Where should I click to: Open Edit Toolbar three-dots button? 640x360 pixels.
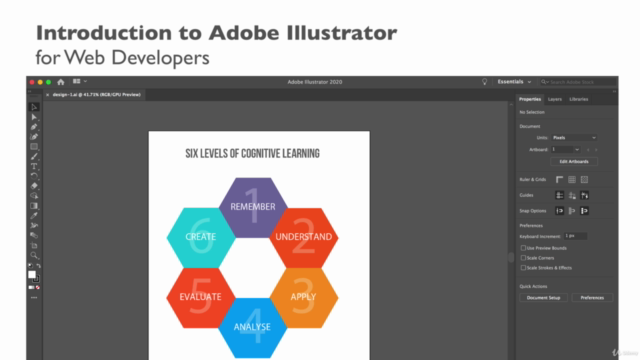pos(34,298)
